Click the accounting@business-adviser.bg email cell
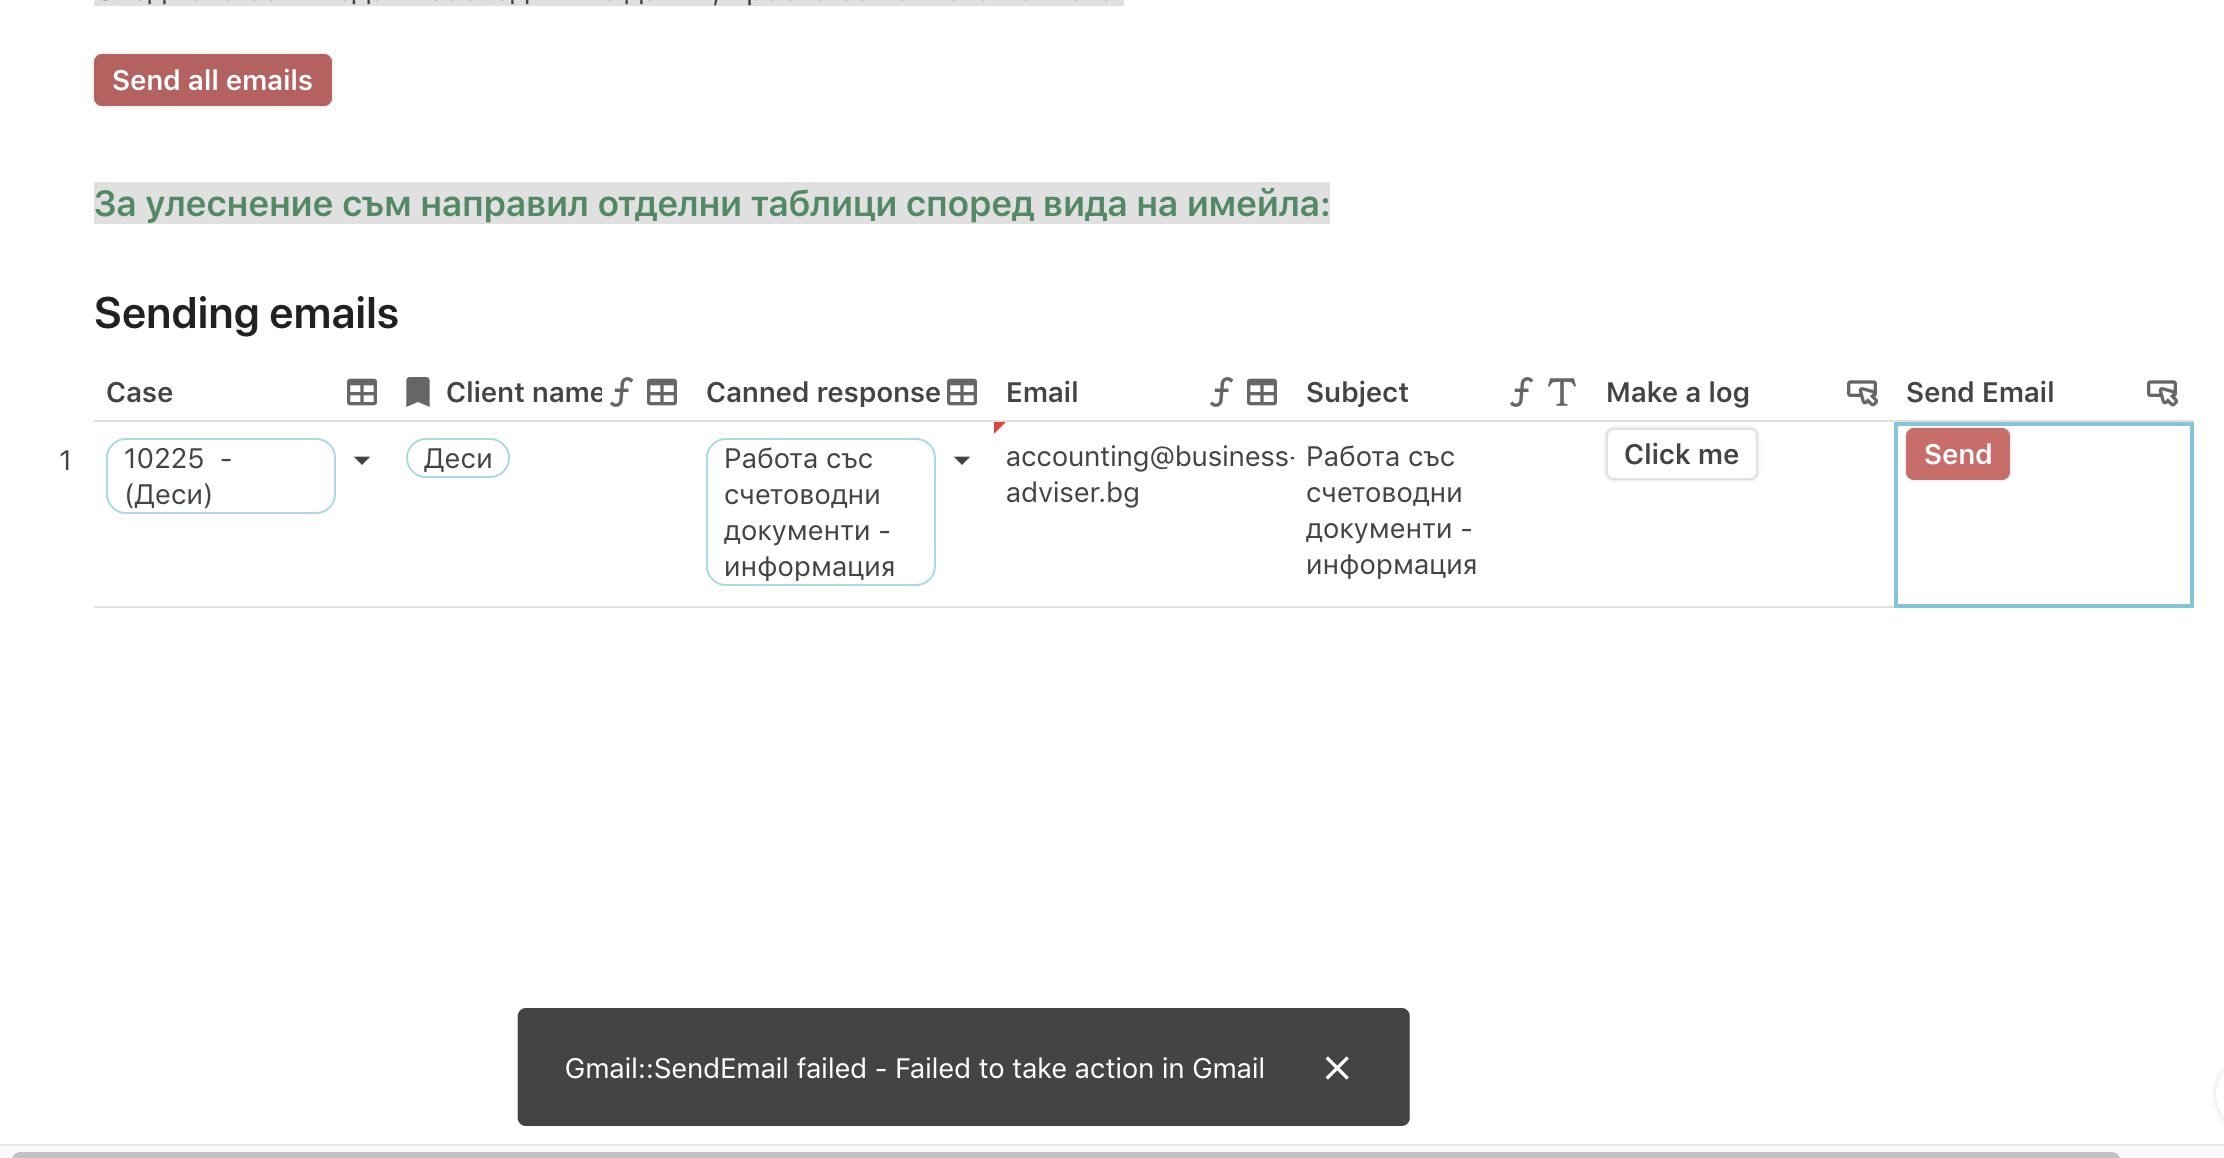The height and width of the screenshot is (1158, 2224). pos(1148,474)
